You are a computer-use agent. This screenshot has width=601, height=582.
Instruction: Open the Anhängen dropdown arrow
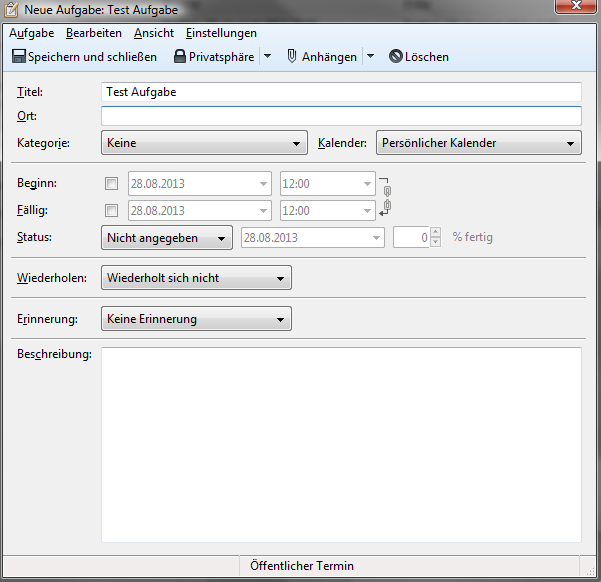point(370,57)
